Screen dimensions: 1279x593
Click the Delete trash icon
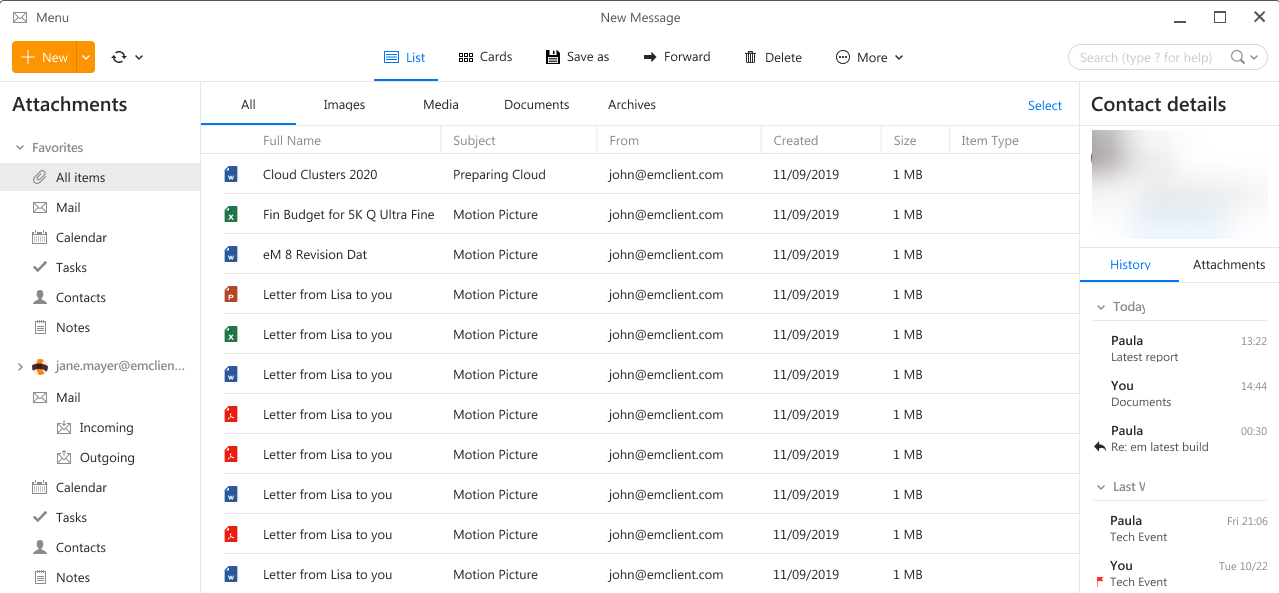(x=750, y=57)
